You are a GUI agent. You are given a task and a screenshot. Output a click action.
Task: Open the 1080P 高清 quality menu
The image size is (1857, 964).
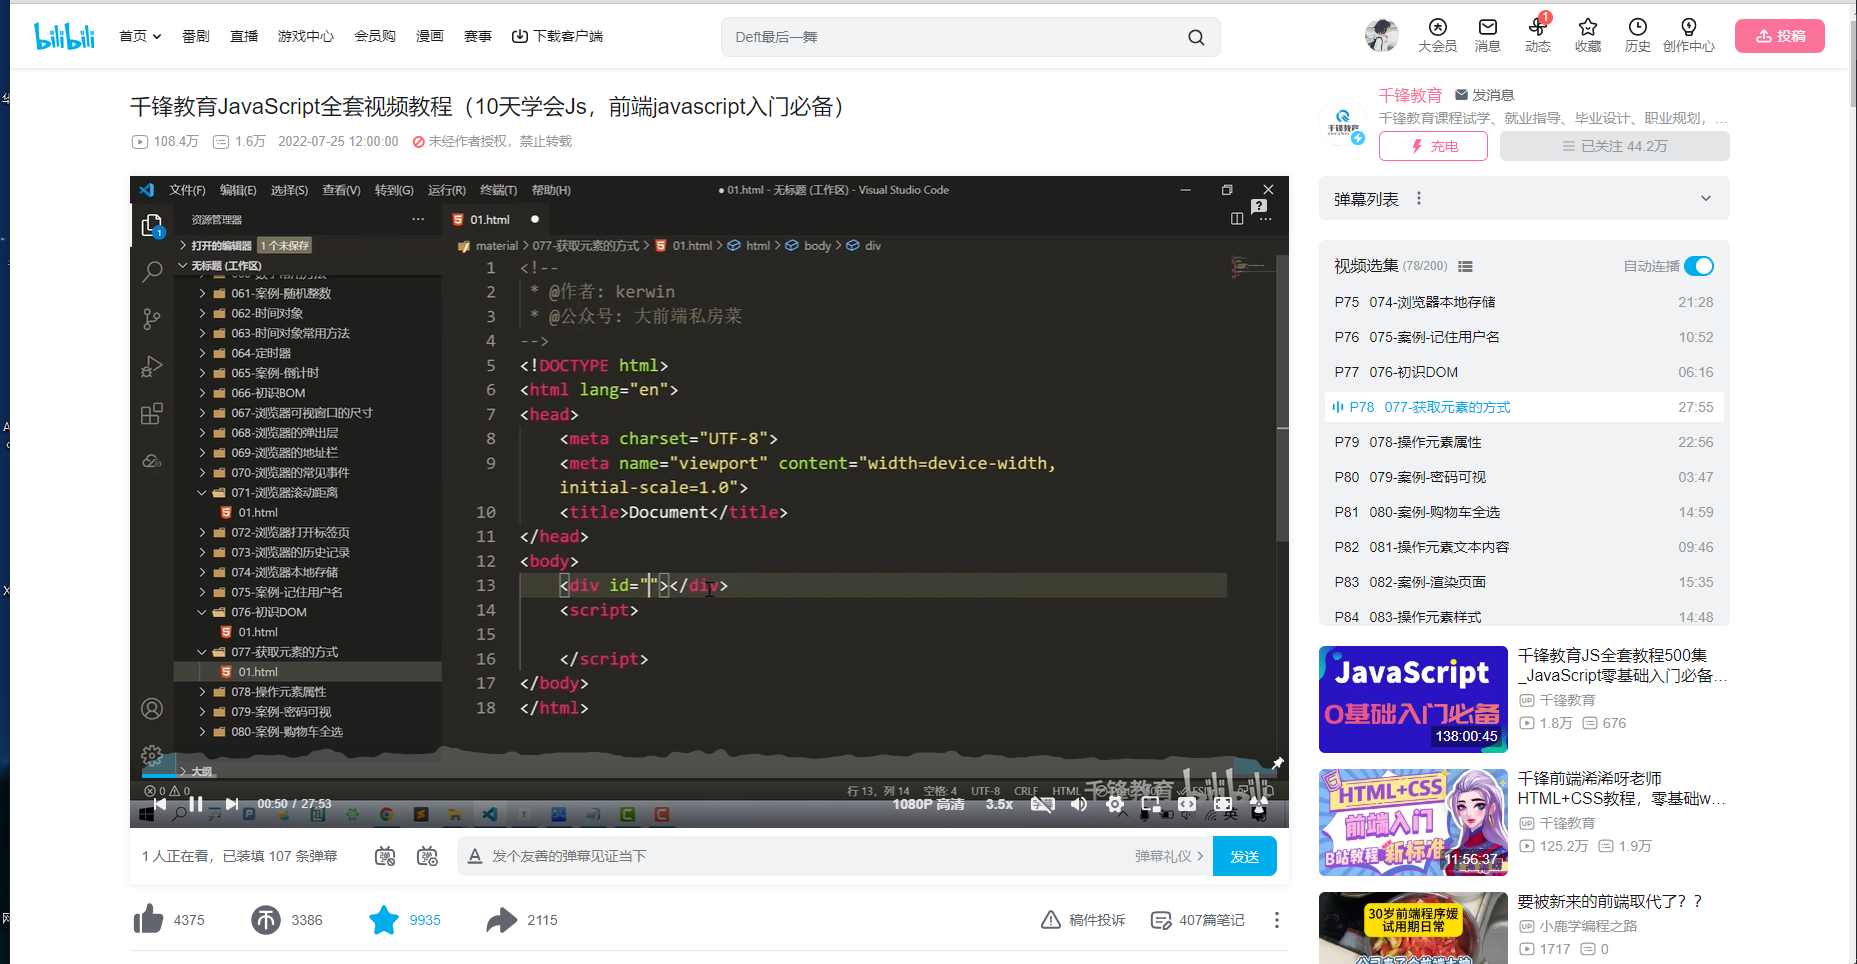tap(929, 804)
